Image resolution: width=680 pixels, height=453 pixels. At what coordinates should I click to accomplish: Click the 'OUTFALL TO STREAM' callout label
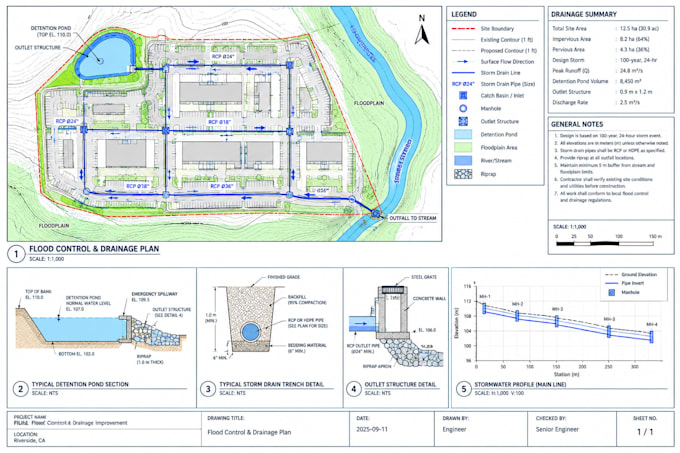[412, 218]
